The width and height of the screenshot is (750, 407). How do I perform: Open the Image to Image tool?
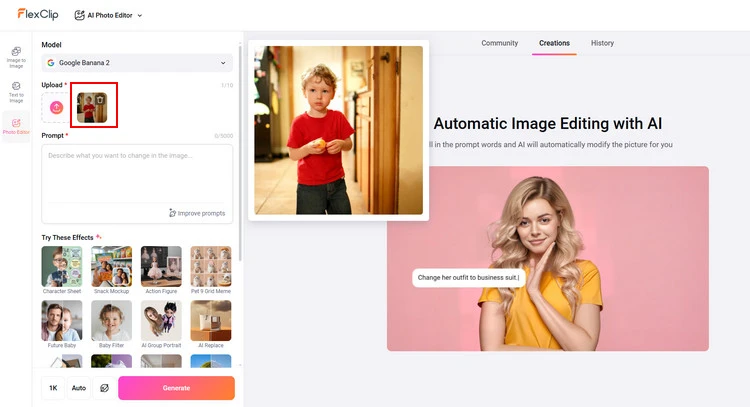[16, 57]
